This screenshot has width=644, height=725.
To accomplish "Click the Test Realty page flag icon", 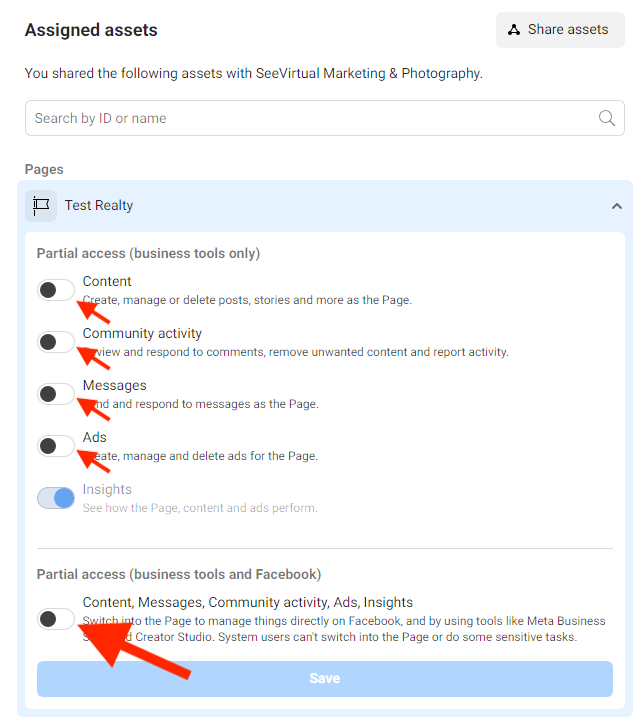I will coord(41,206).
